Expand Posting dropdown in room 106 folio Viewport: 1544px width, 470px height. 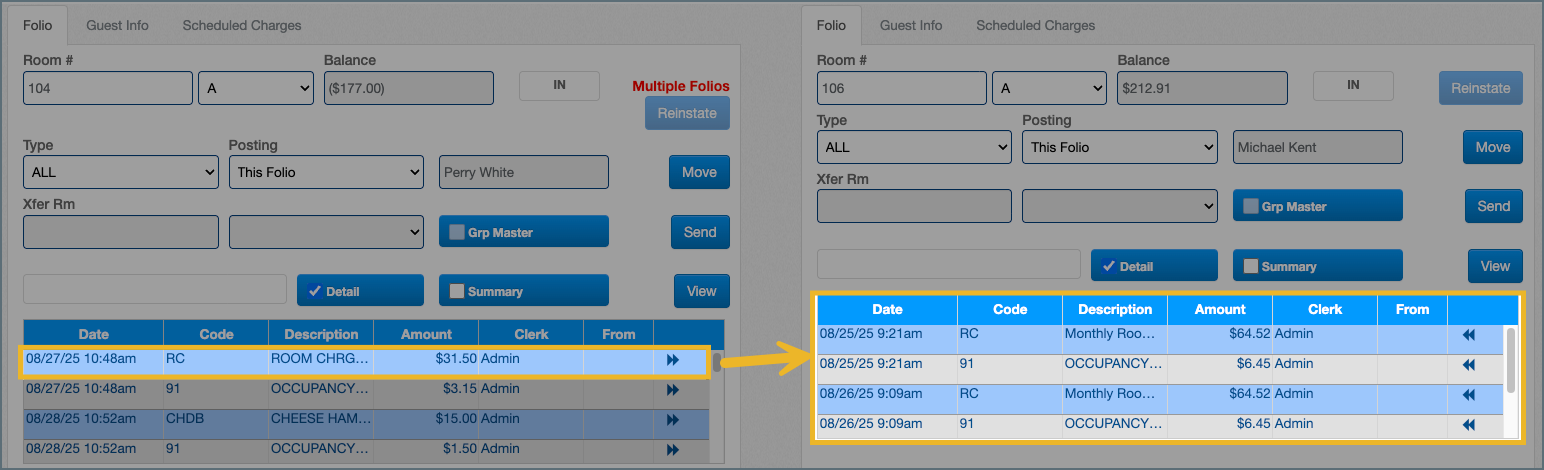[x=1119, y=147]
